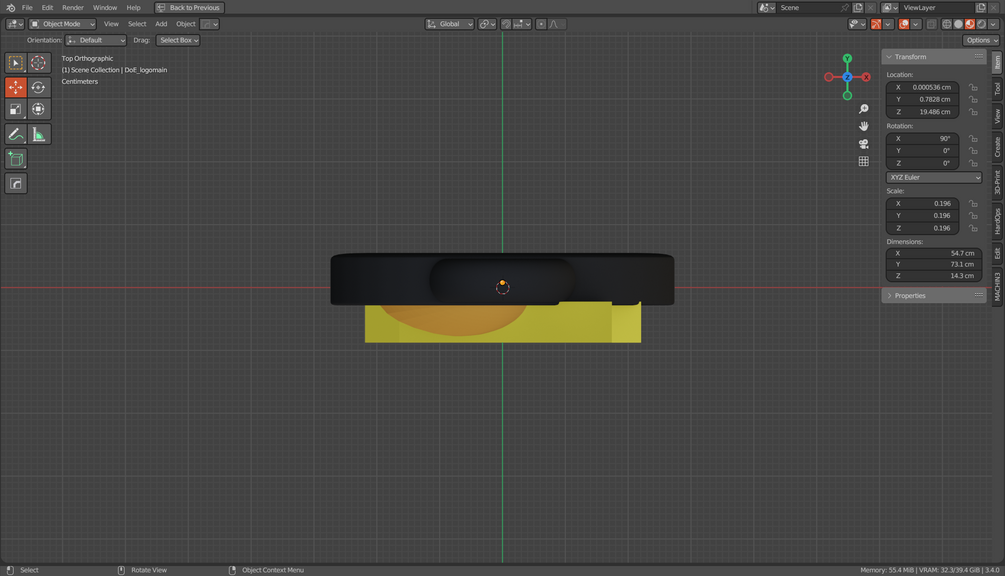Open the viewport Object menu
1005x576 pixels.
[x=186, y=24]
